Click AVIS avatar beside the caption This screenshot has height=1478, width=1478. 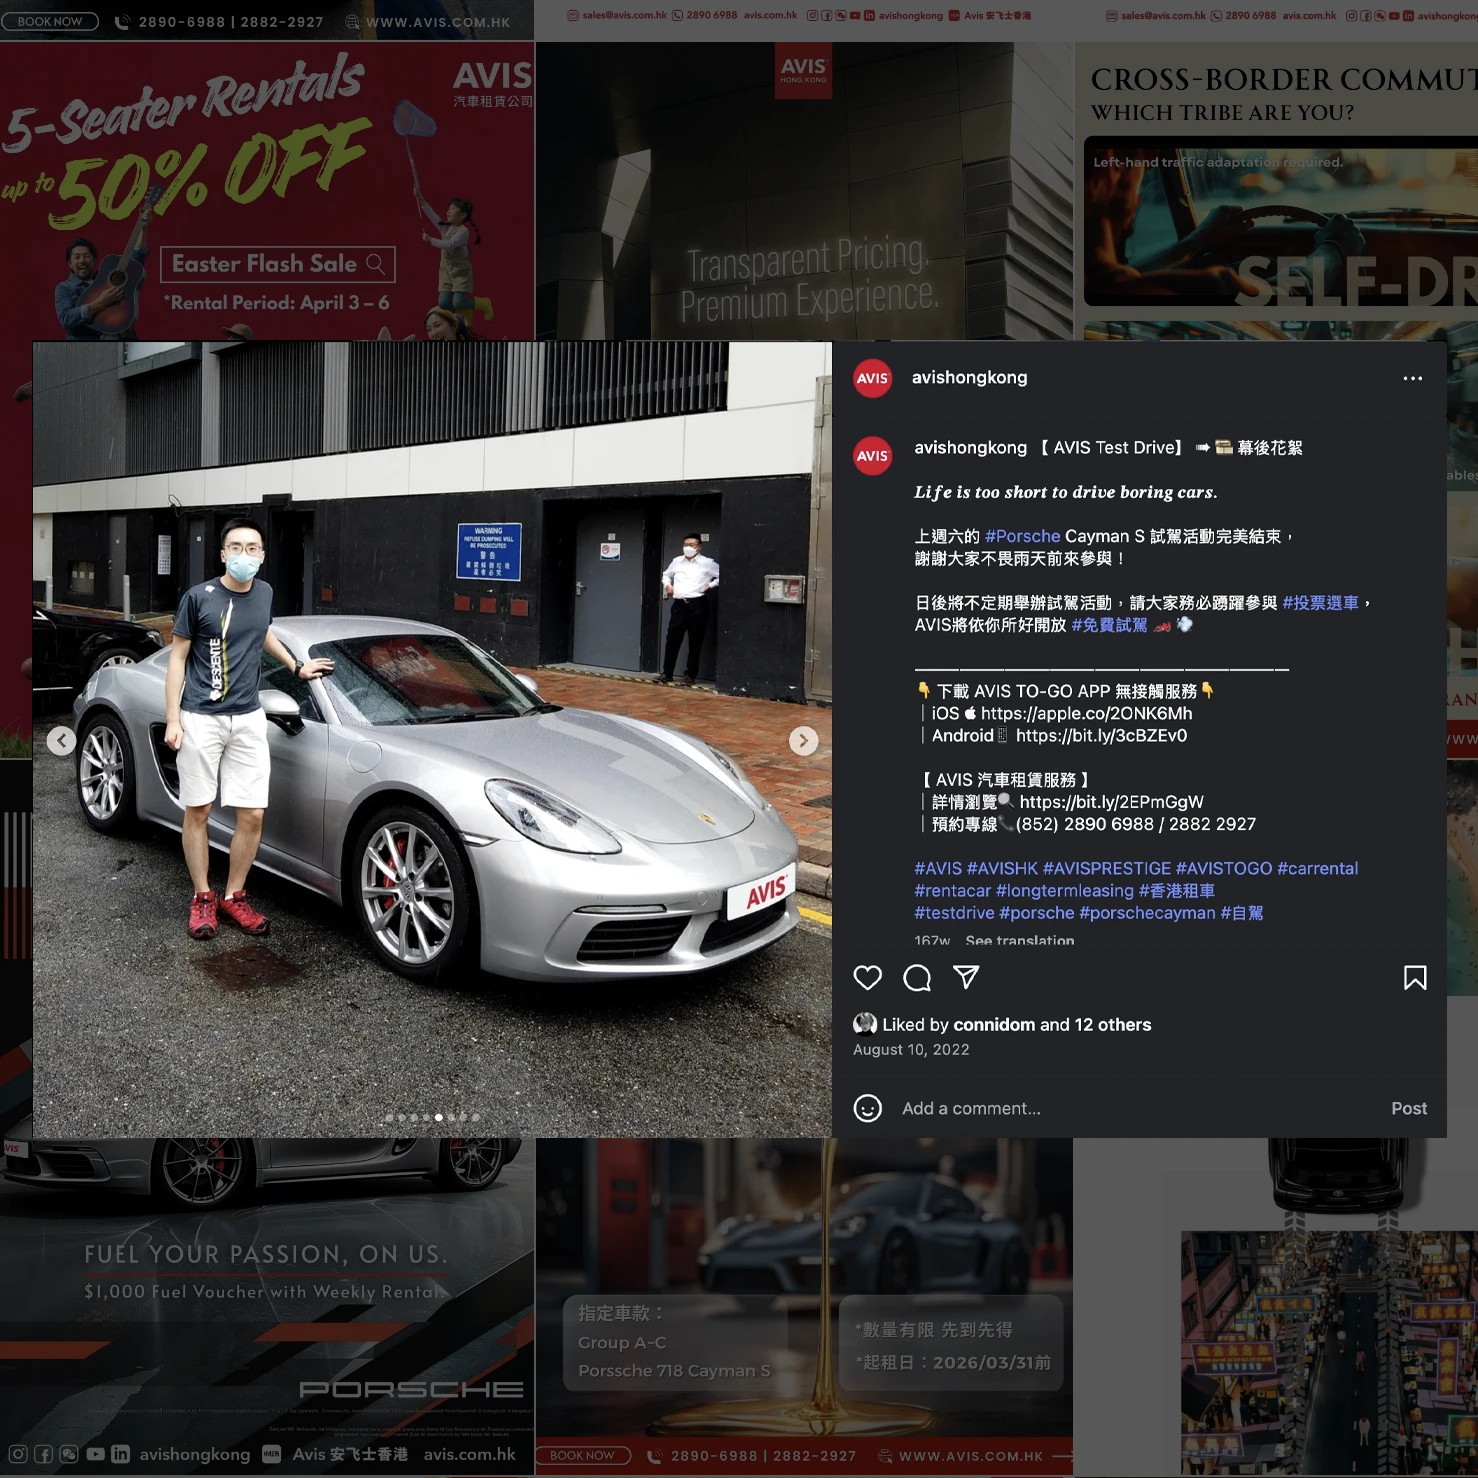[872, 456]
